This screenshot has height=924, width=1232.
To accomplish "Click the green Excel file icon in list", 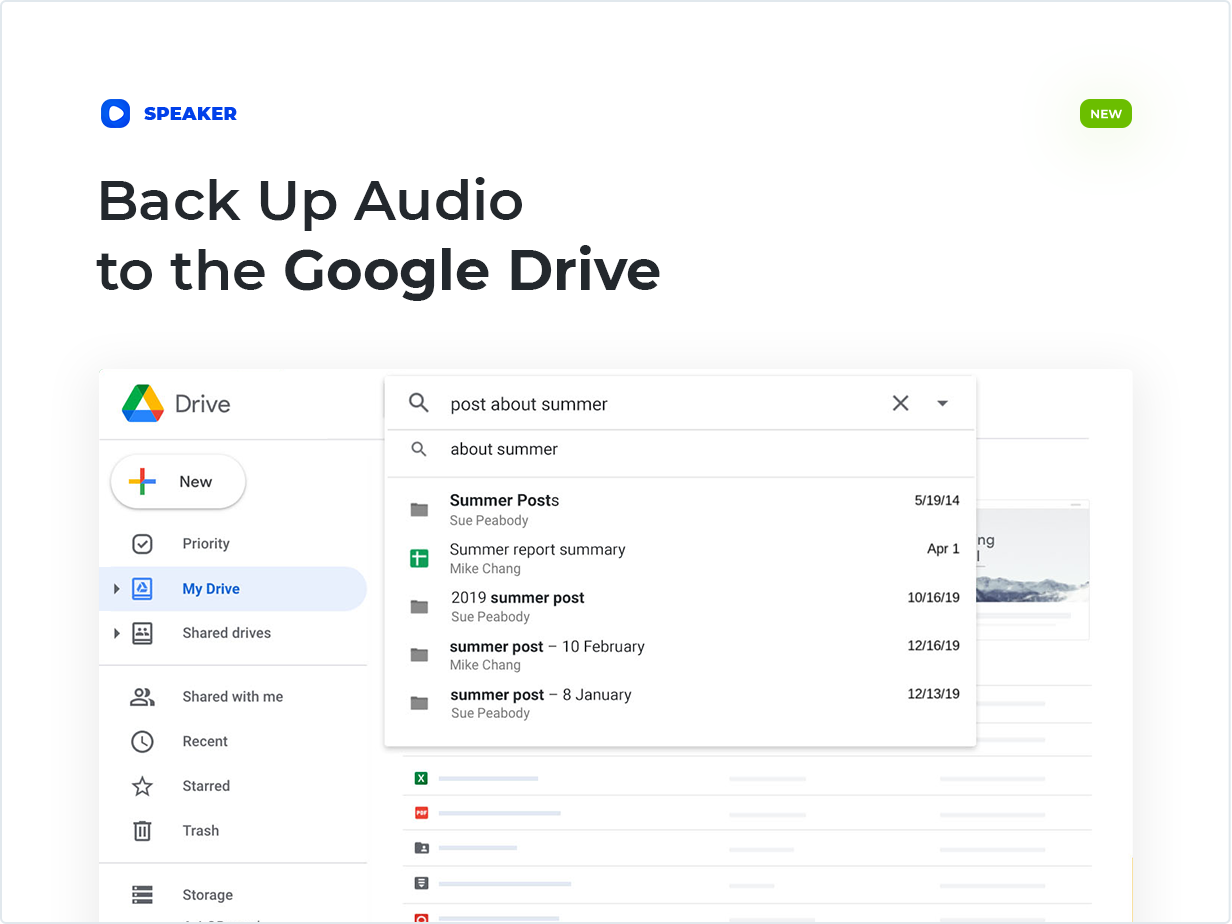I will 421,778.
